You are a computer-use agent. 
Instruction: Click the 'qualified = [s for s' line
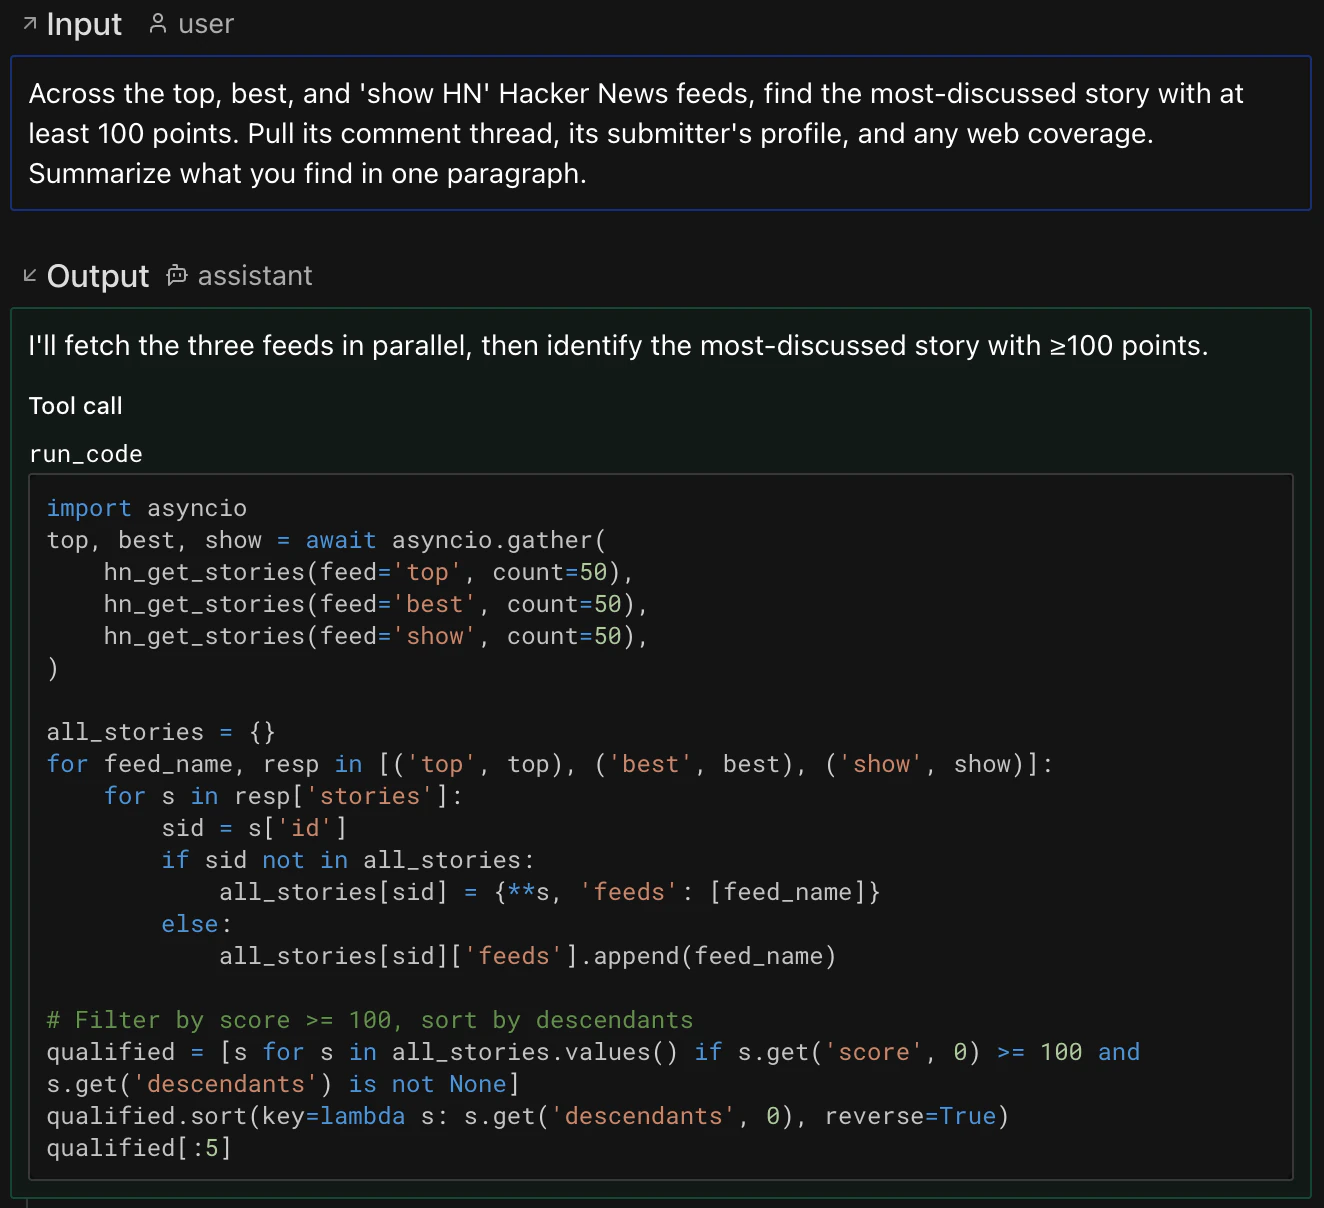point(593,1052)
